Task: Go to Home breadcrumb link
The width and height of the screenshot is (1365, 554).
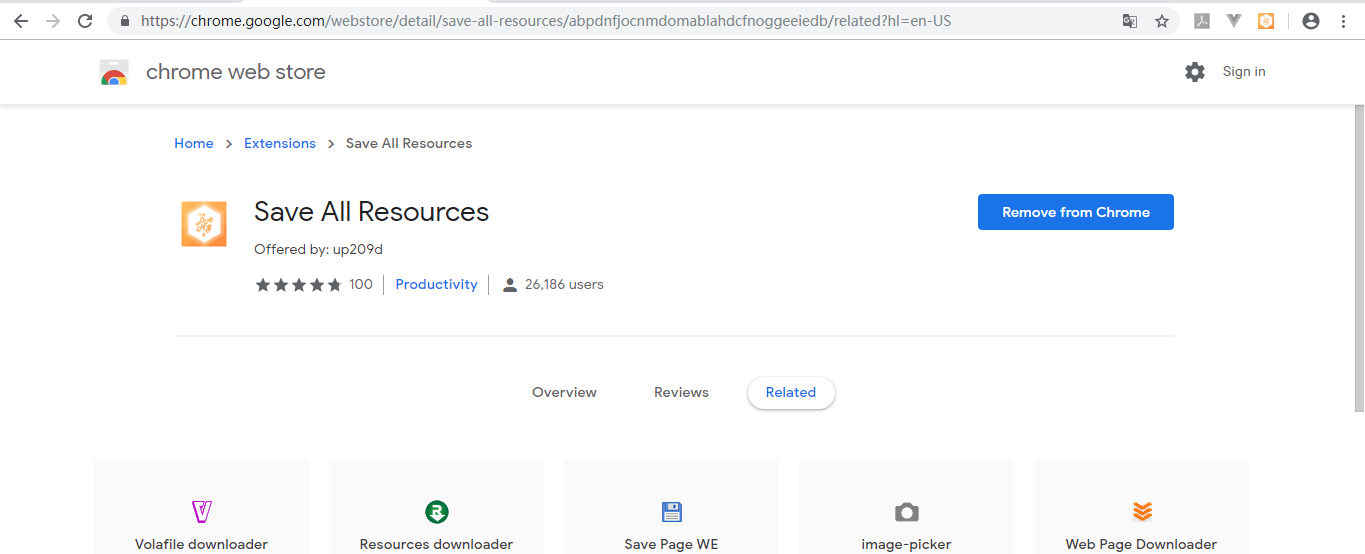Action: click(x=194, y=144)
